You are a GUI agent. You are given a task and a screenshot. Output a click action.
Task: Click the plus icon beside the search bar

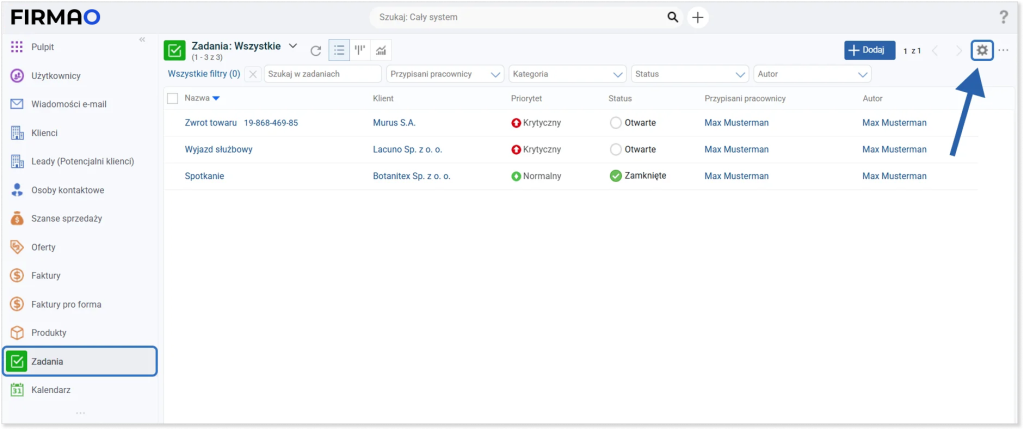tap(698, 18)
